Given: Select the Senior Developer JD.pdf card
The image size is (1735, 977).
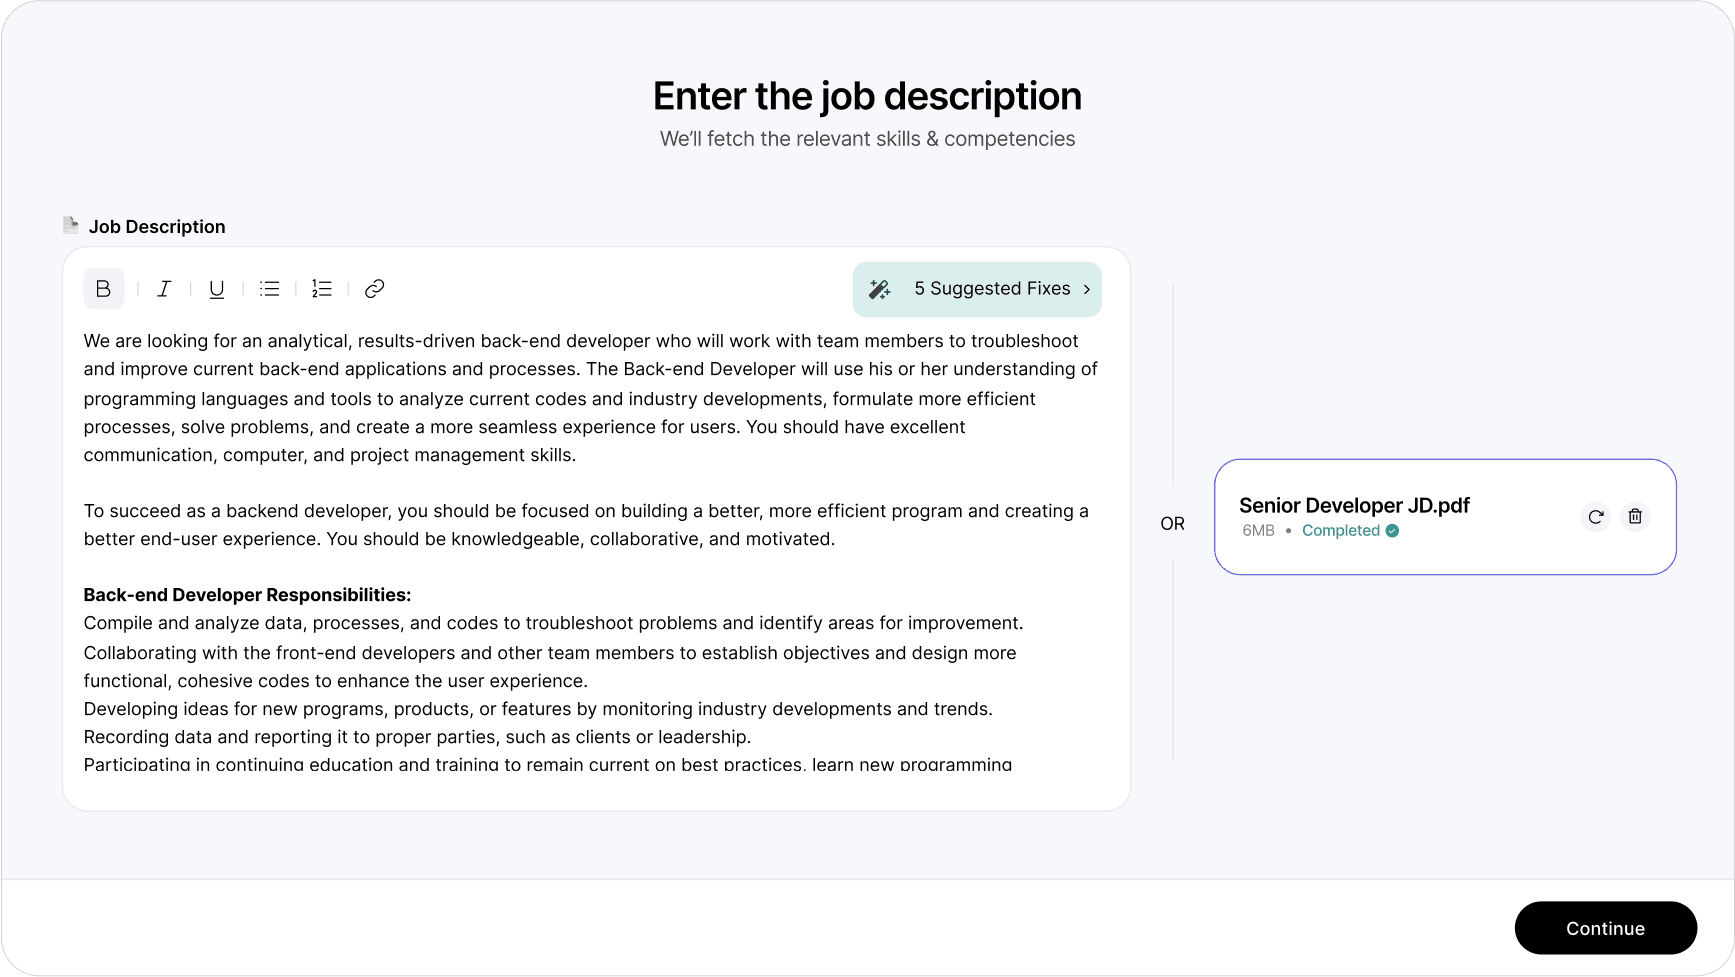Looking at the screenshot, I should (x=1445, y=517).
